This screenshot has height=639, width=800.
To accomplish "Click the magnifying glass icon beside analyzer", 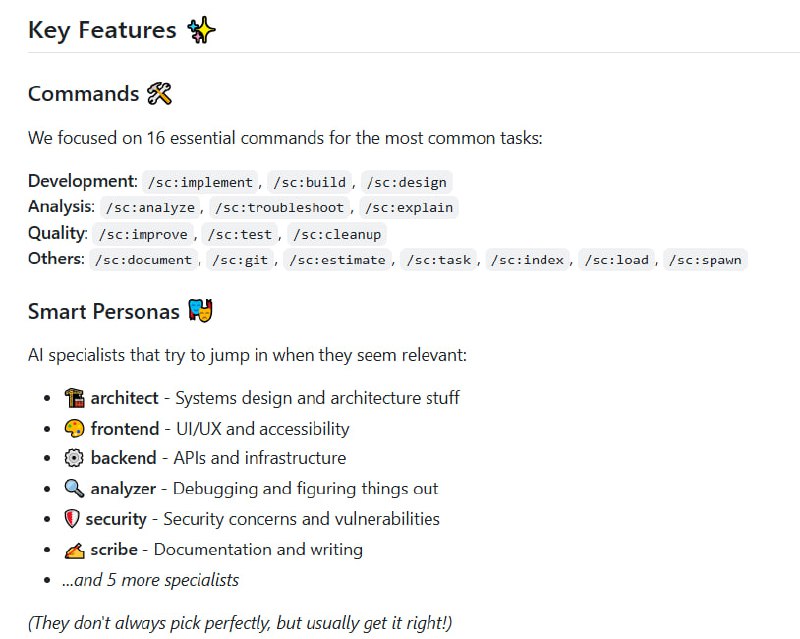I will coord(73,489).
